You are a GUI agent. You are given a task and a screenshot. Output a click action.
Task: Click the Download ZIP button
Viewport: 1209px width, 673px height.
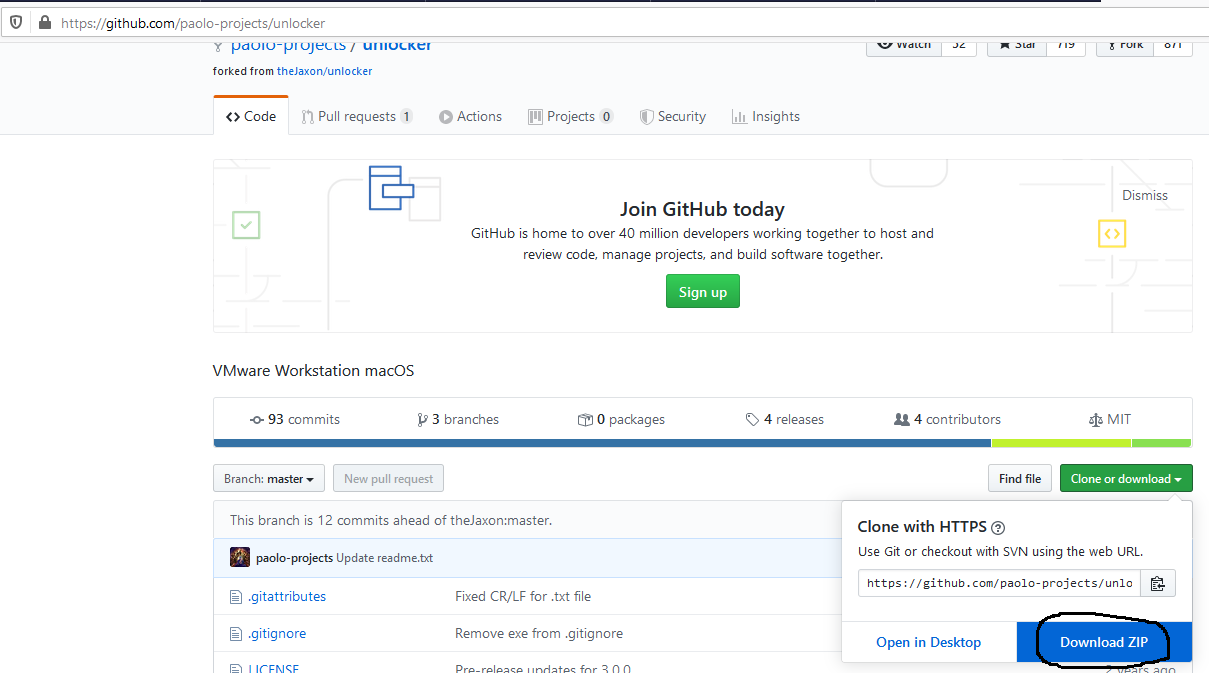[1104, 642]
